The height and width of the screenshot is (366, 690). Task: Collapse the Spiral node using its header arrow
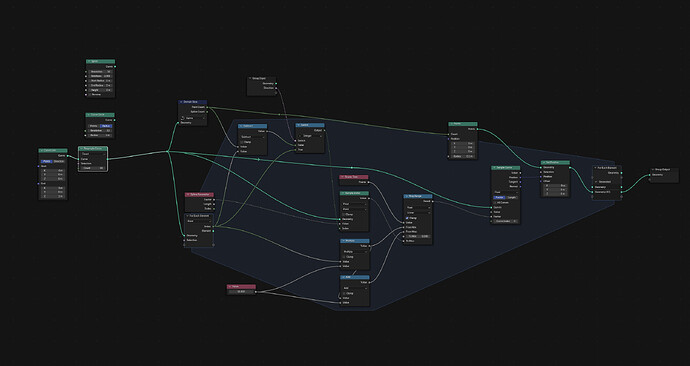pos(89,62)
